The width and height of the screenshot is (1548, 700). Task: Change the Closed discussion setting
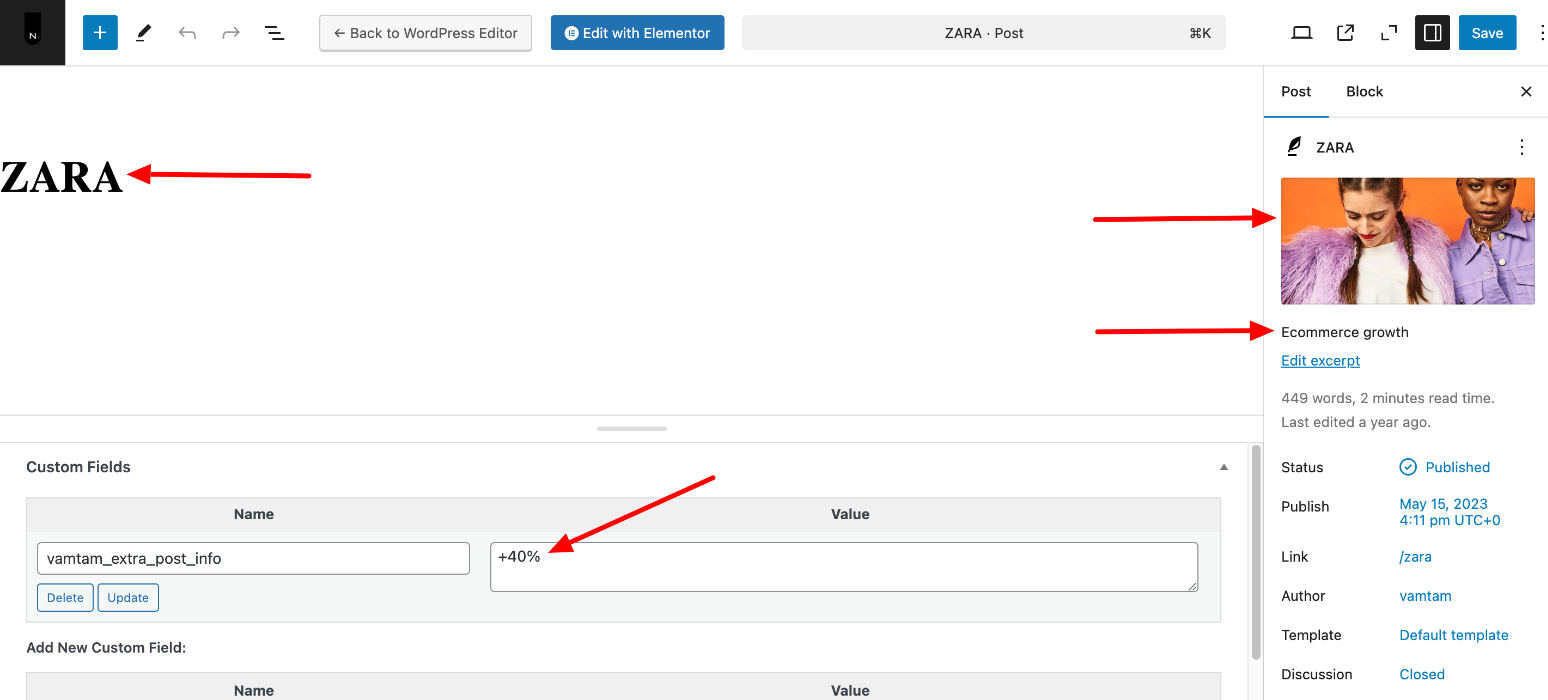(x=1422, y=674)
